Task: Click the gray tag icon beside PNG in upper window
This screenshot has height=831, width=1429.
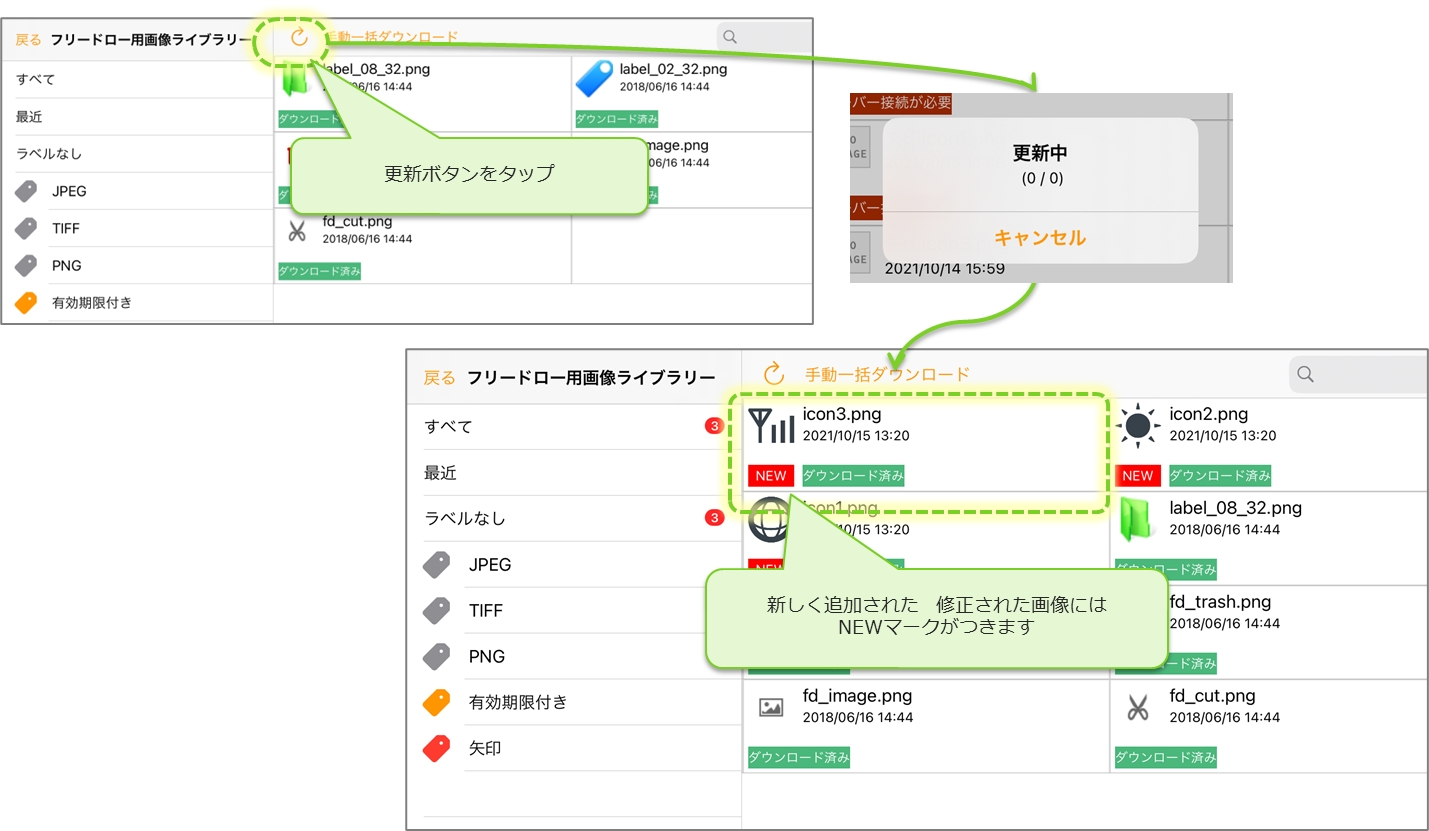Action: pos(26,266)
